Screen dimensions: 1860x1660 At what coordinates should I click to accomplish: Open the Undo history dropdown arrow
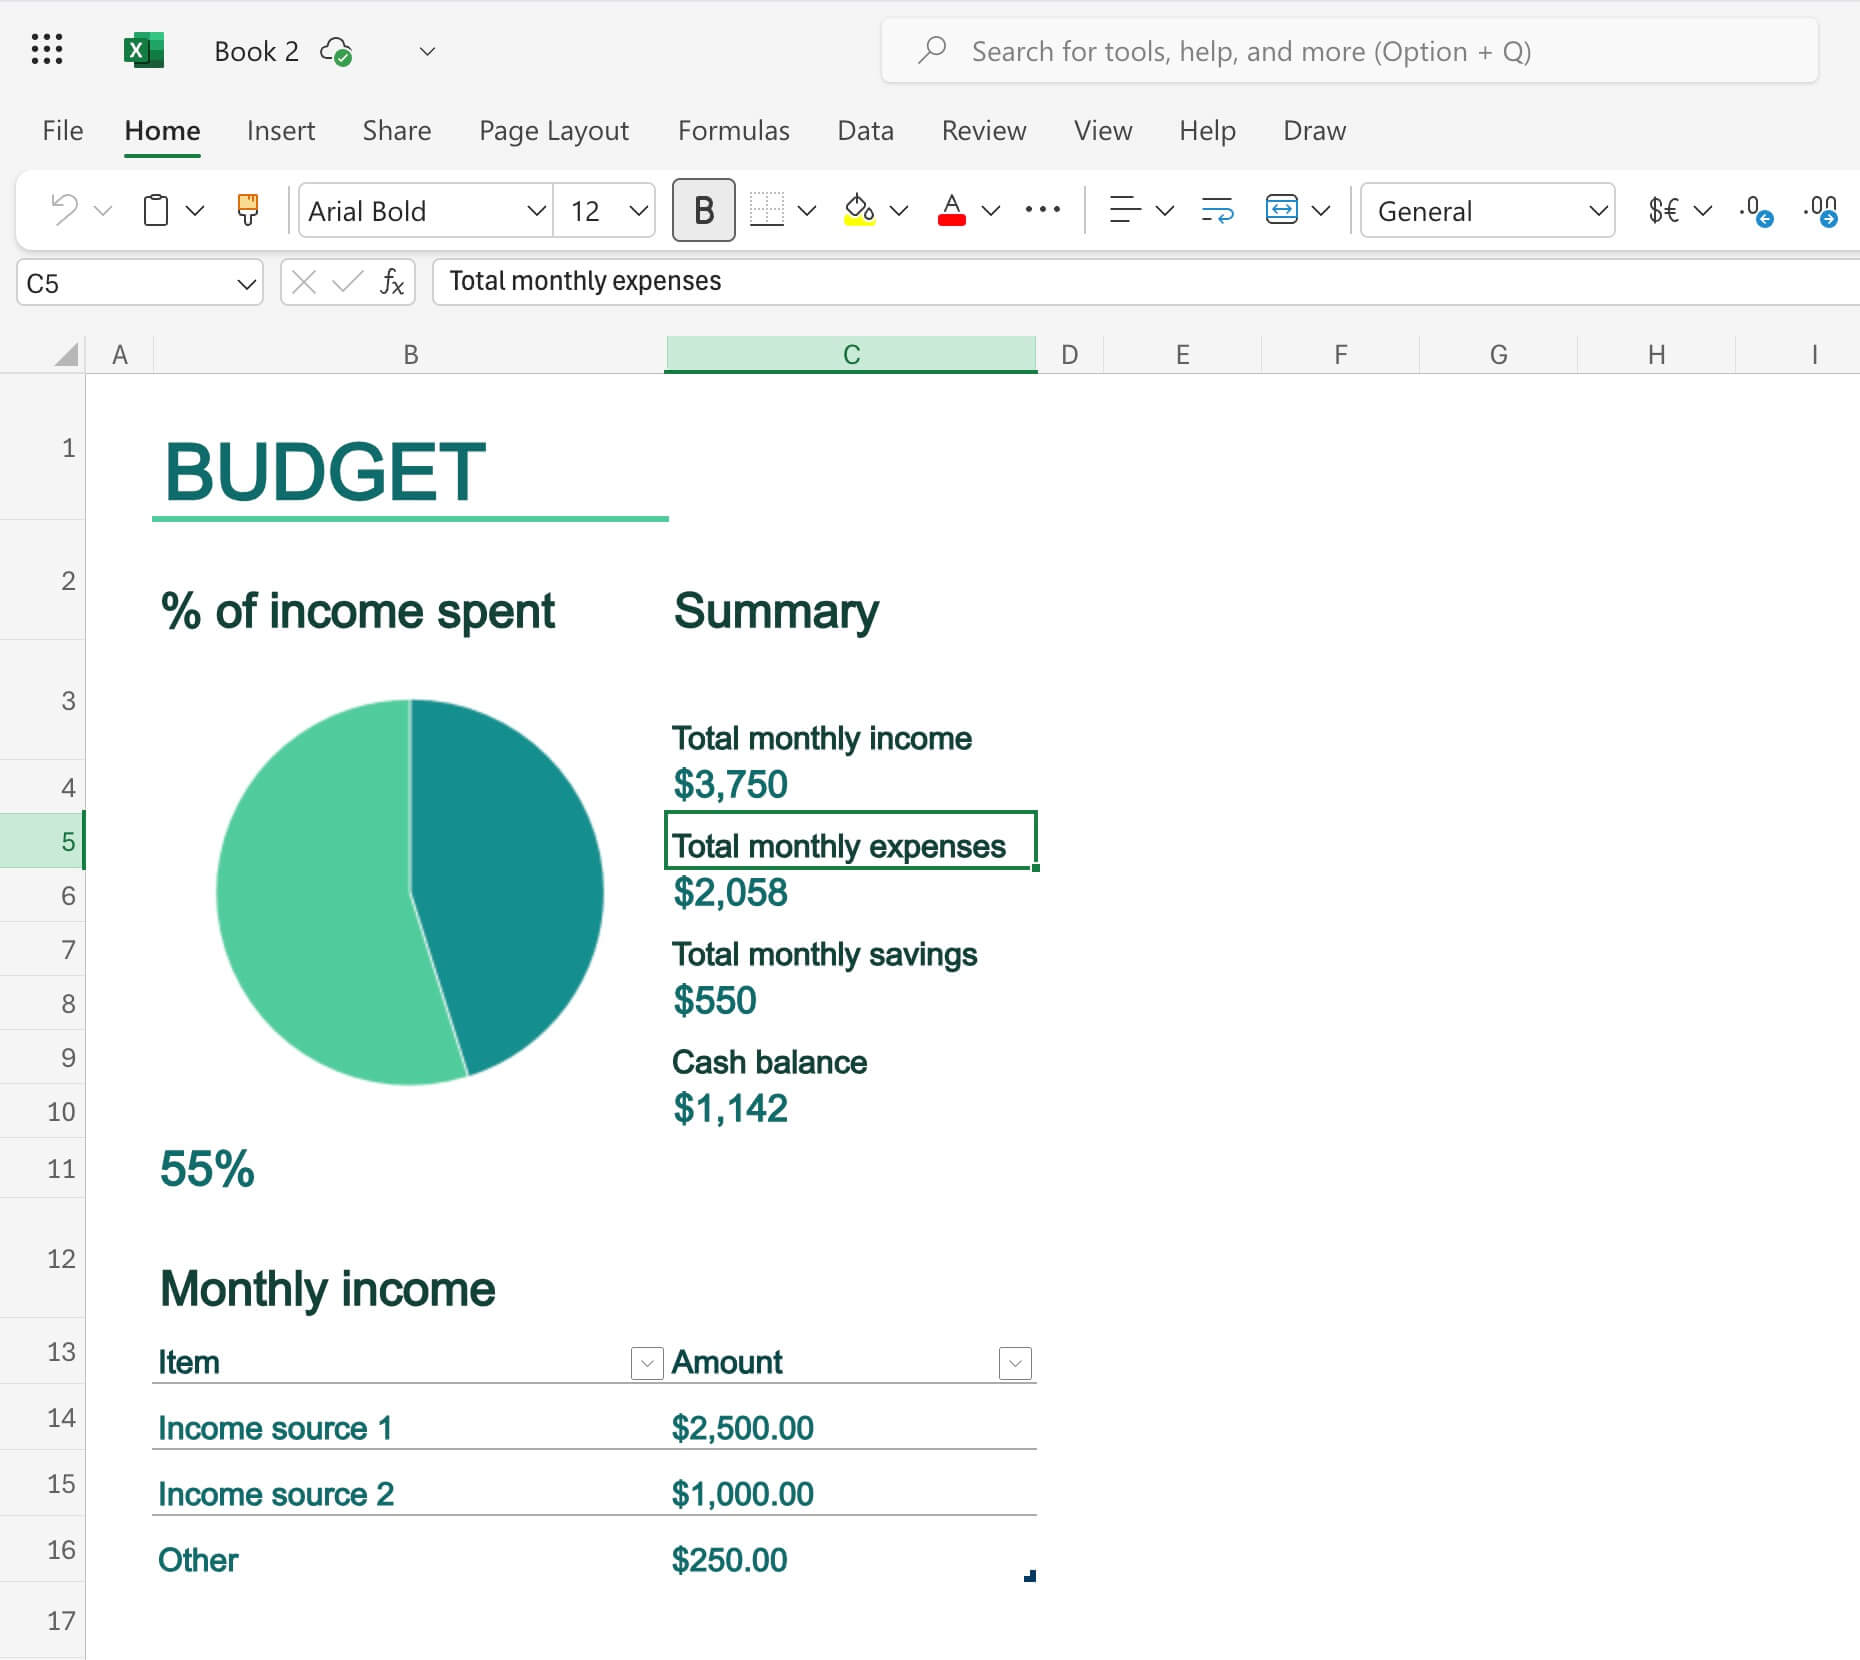(x=103, y=210)
